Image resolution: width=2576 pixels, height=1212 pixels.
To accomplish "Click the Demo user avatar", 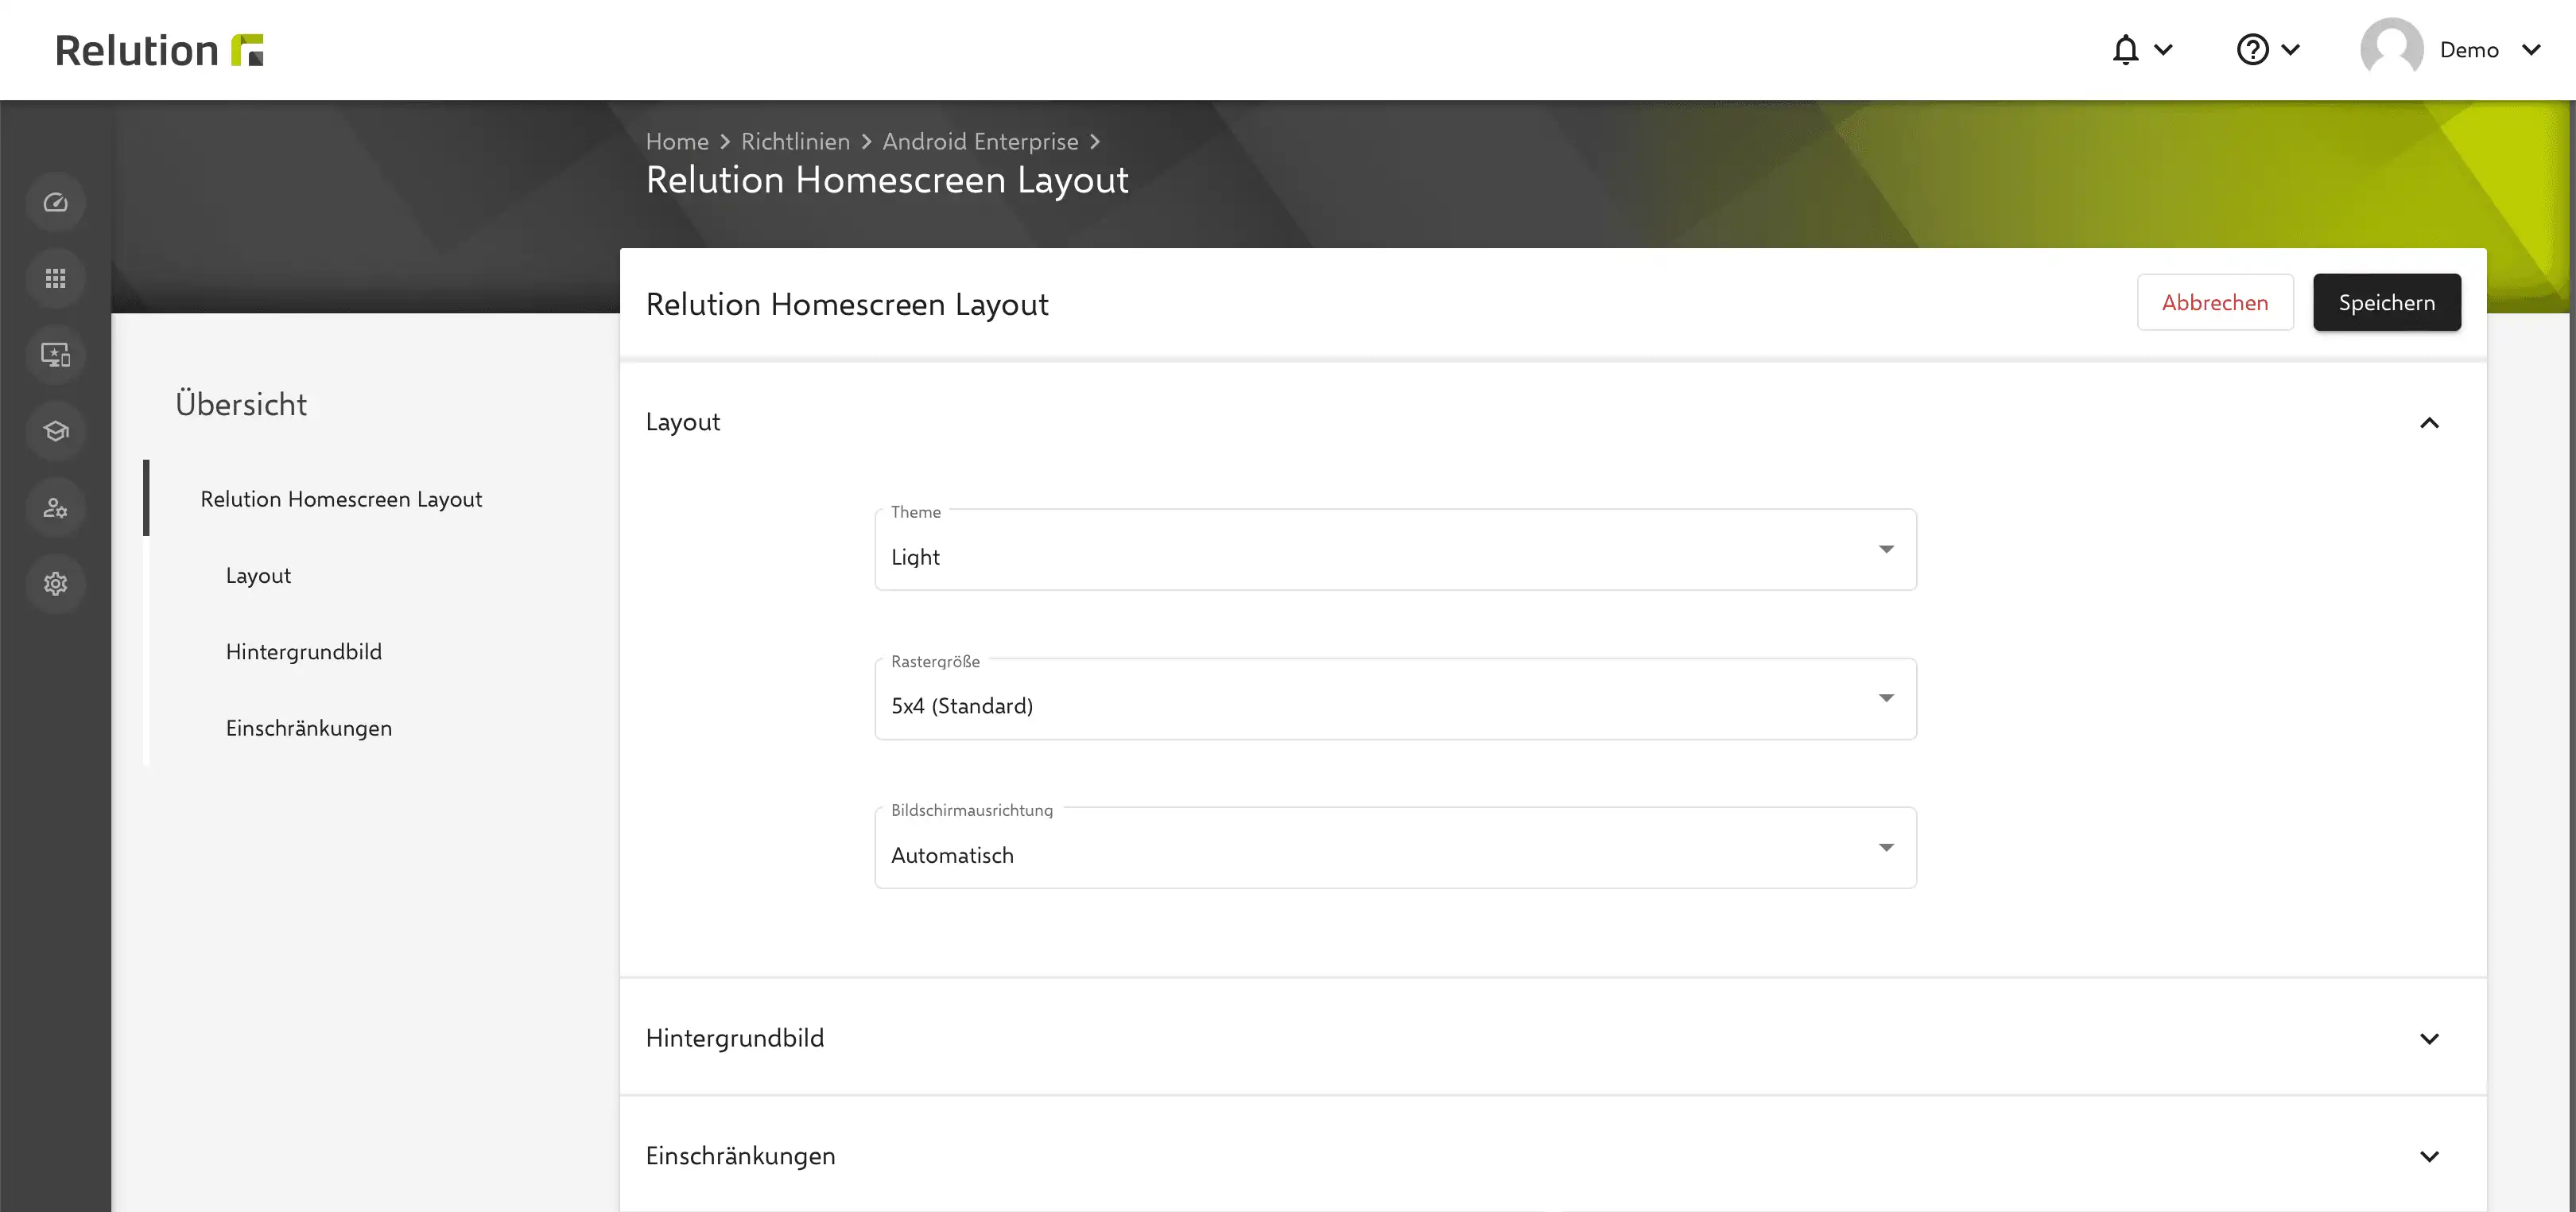I will [2391, 48].
